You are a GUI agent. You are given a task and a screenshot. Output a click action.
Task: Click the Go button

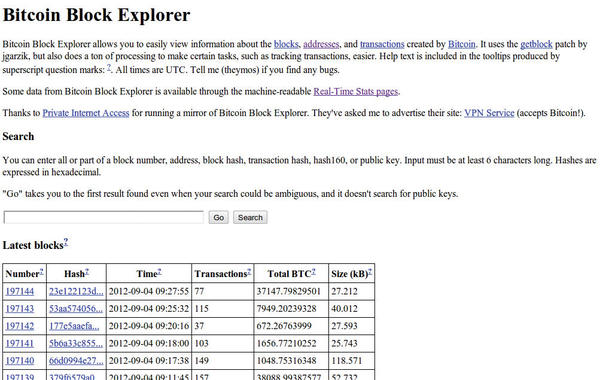[x=218, y=217]
